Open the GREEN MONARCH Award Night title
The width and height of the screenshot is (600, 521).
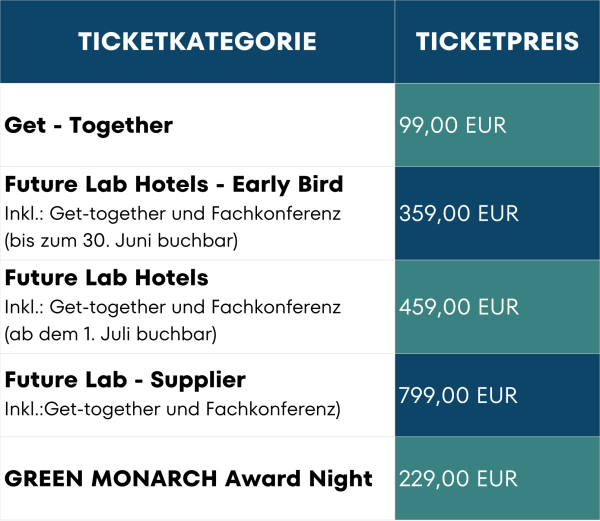(x=189, y=479)
